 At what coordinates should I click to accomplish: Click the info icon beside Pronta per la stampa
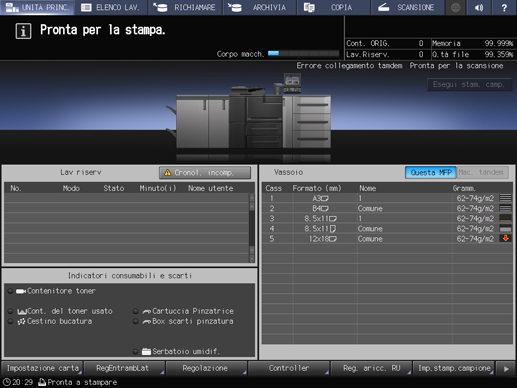pyautogui.click(x=23, y=31)
